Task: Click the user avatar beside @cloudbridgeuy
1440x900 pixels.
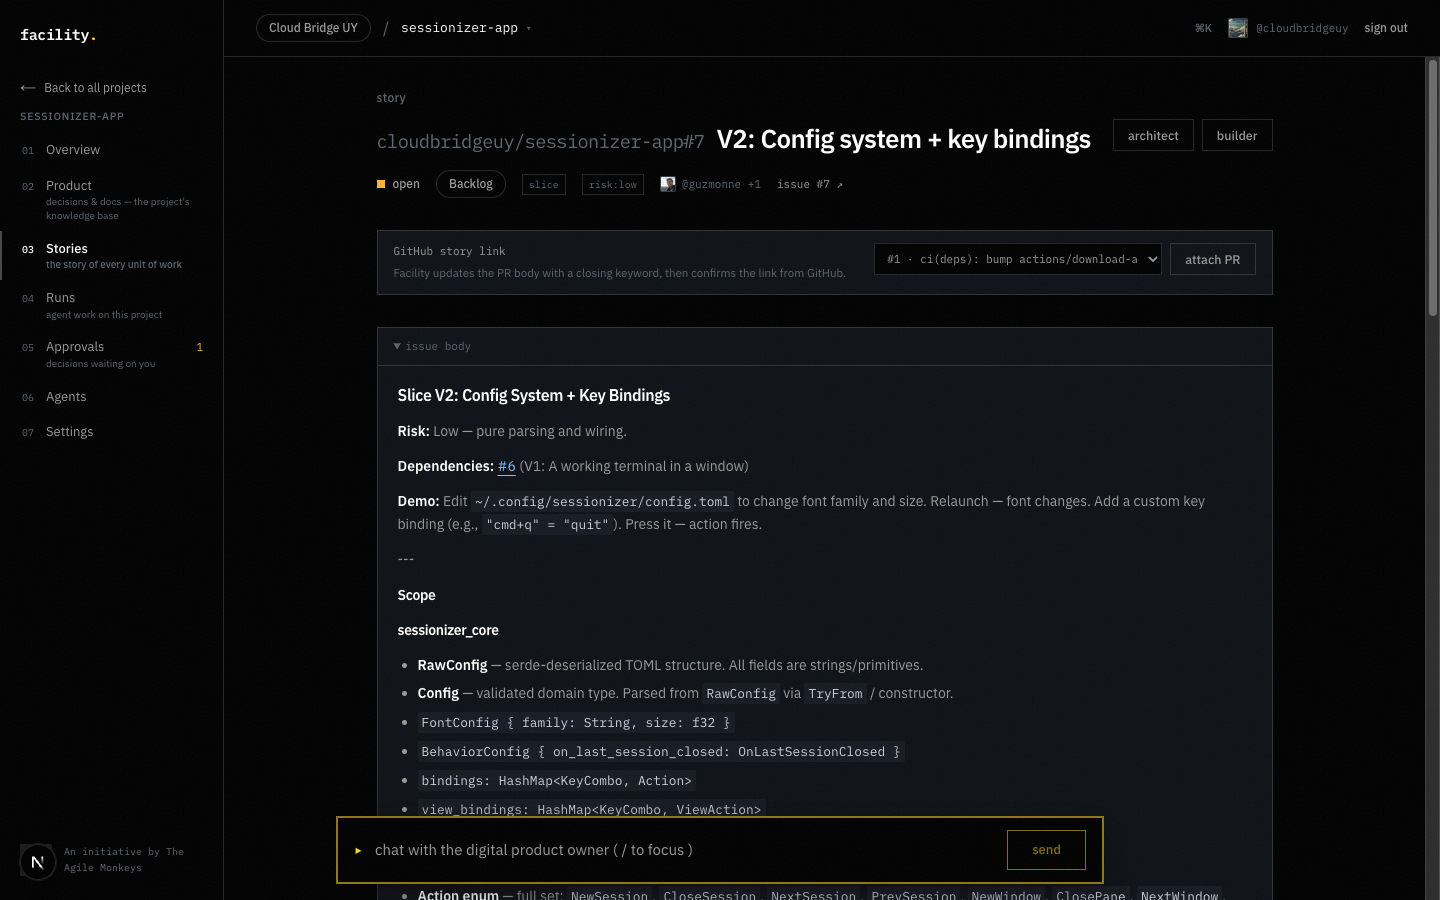Action: 1238,28
